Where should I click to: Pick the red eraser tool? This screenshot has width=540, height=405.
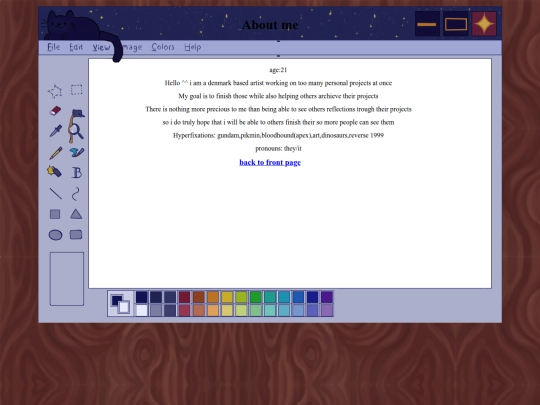pos(55,111)
